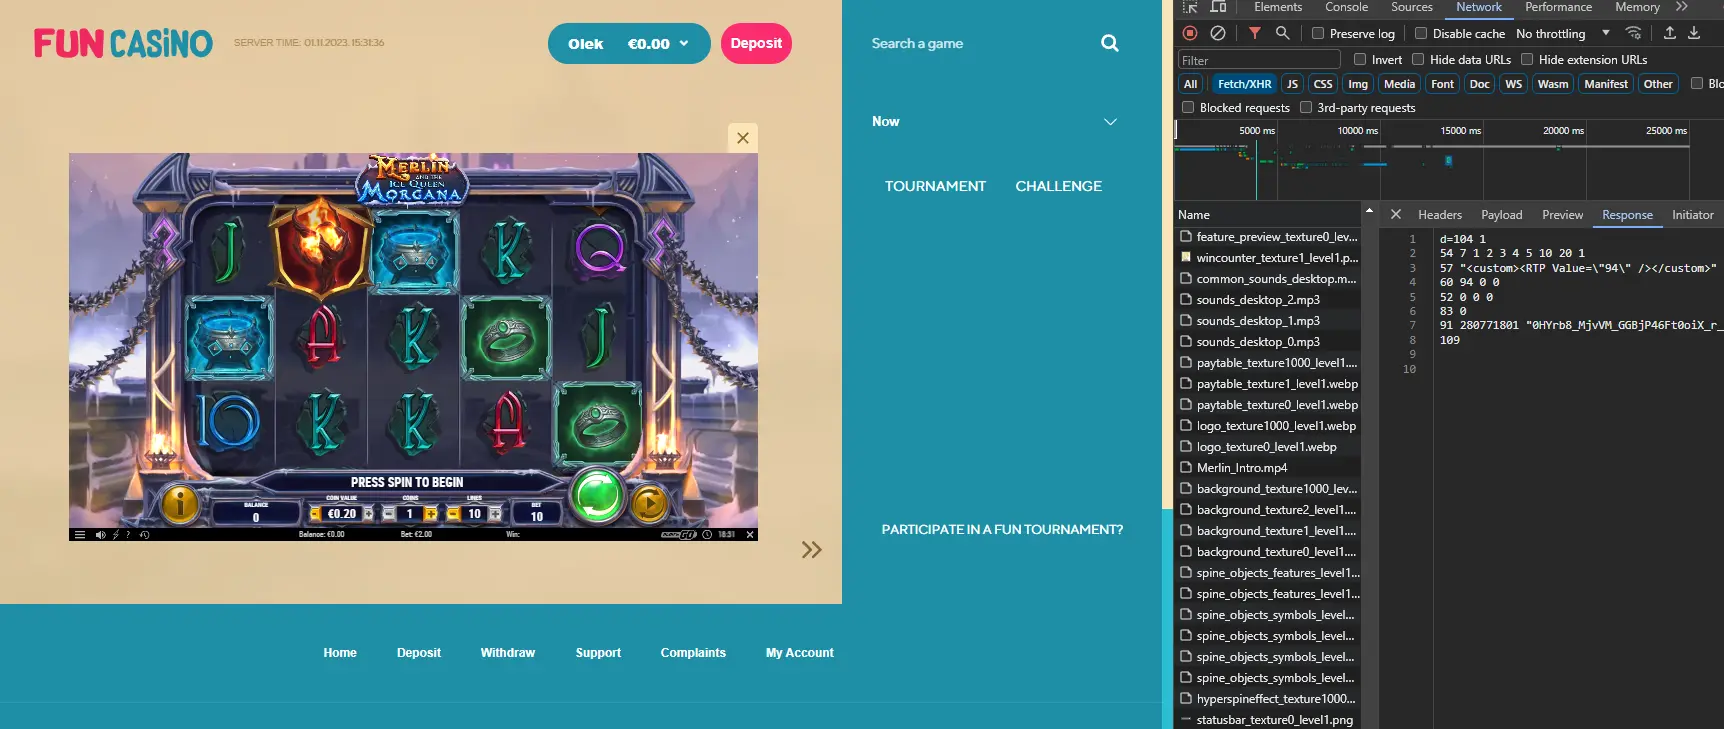Viewport: 1724px width, 729px height.
Task: Tick the Blocked requests checkbox
Action: pyautogui.click(x=1188, y=107)
